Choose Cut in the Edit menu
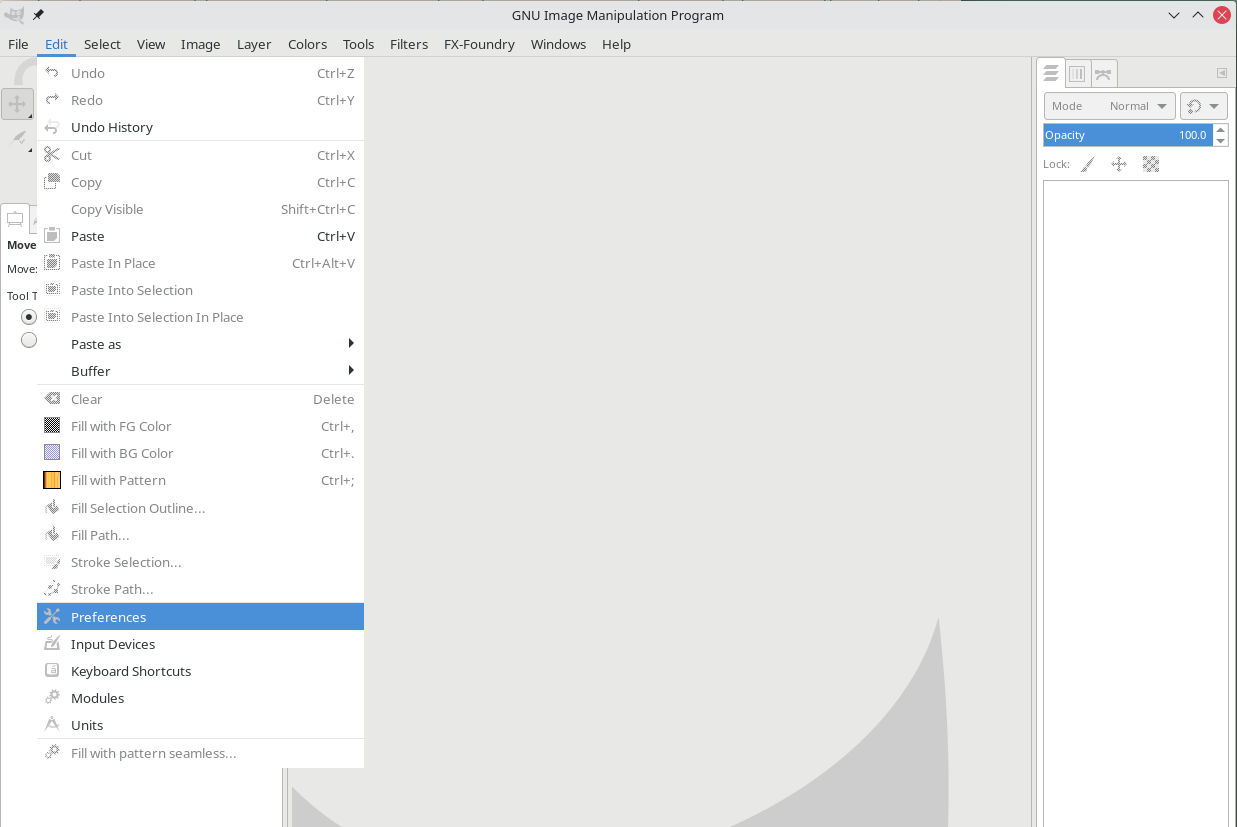Viewport: 1237px width, 827px height. click(200, 155)
